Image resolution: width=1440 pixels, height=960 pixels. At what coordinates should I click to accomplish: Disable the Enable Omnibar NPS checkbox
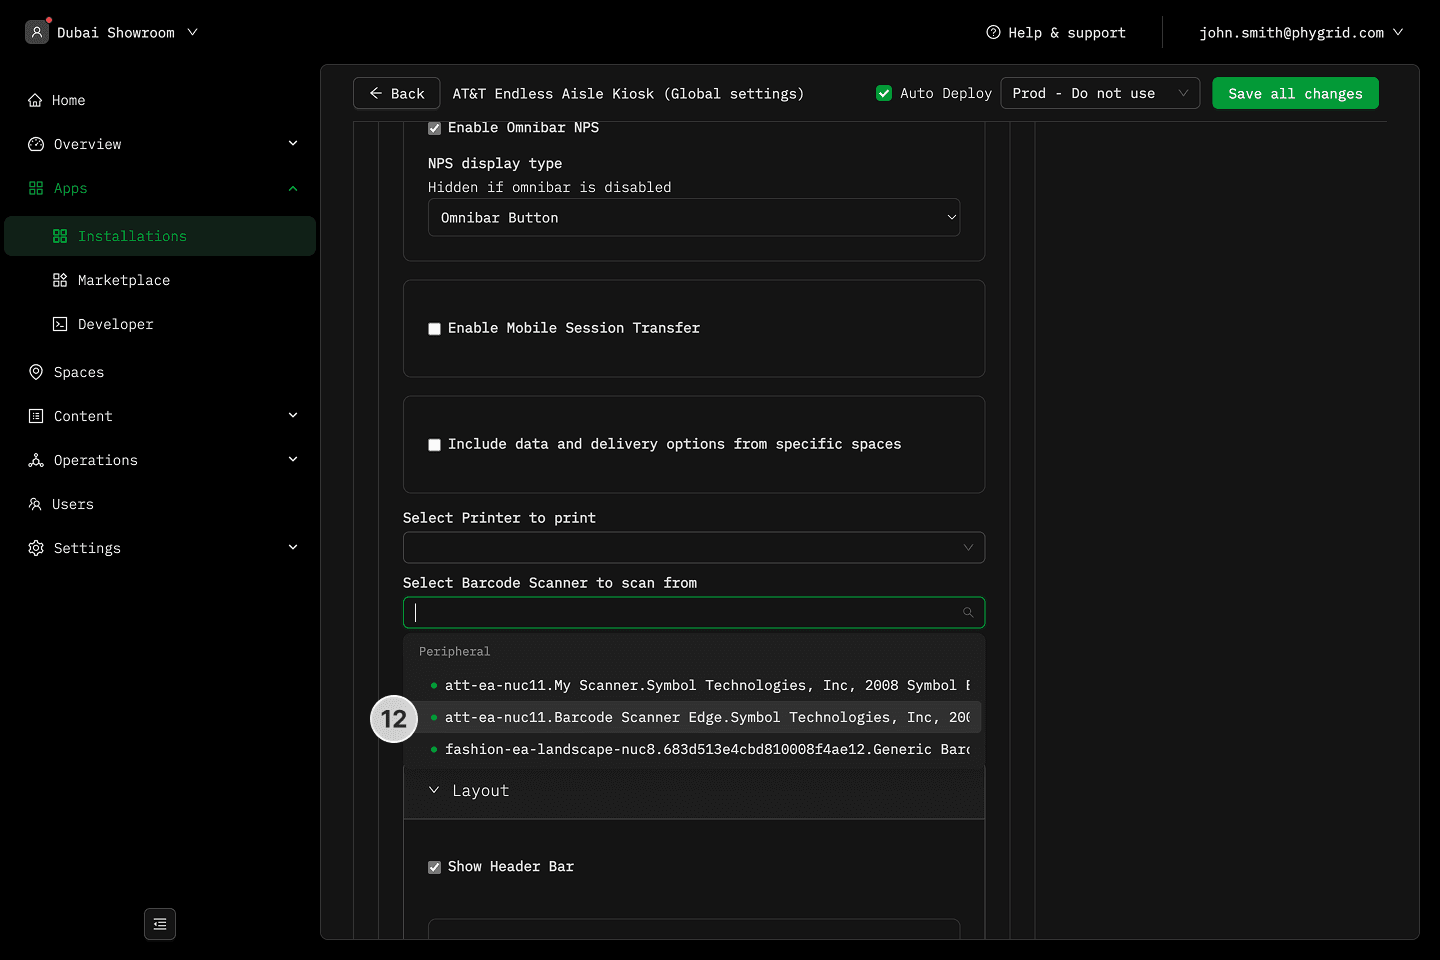point(434,128)
